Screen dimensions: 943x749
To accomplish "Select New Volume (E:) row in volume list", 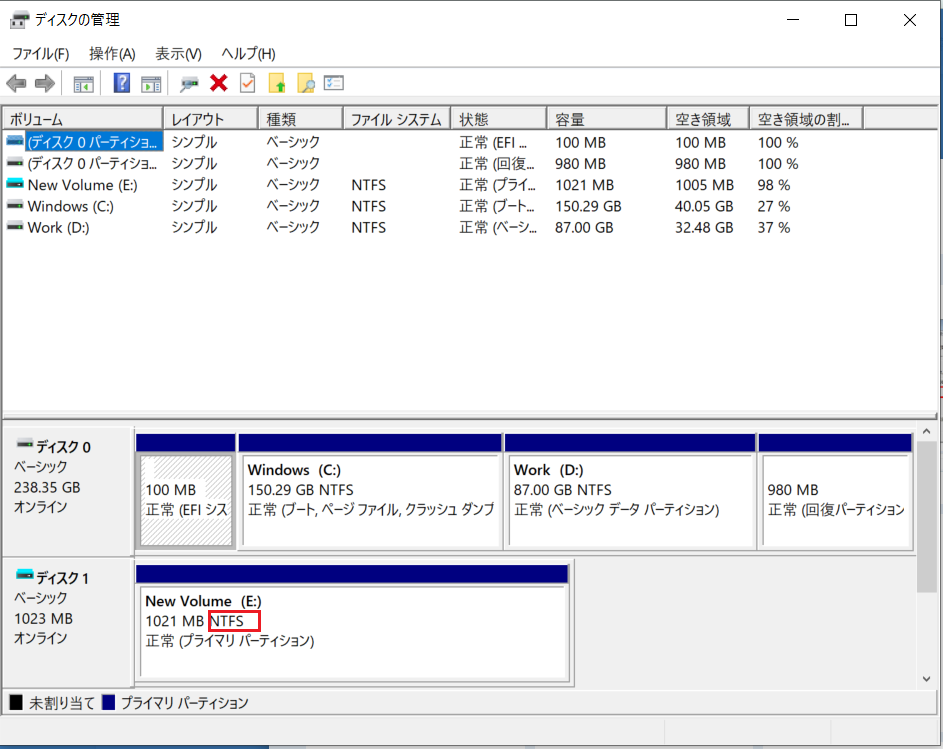I will tap(82, 185).
